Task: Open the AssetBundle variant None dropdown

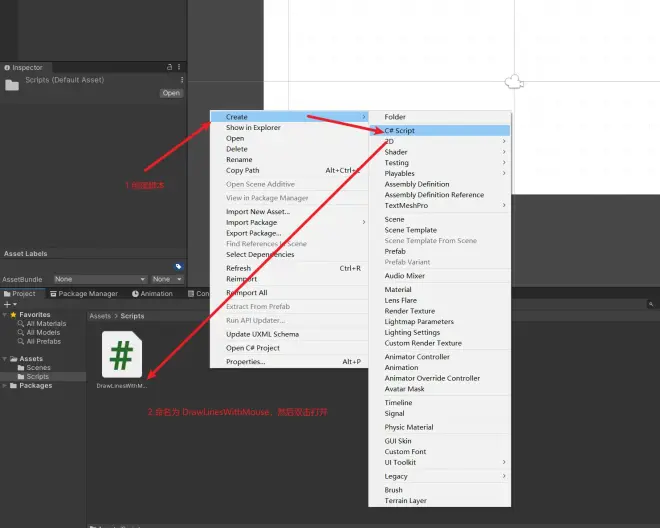Action: 167,279
